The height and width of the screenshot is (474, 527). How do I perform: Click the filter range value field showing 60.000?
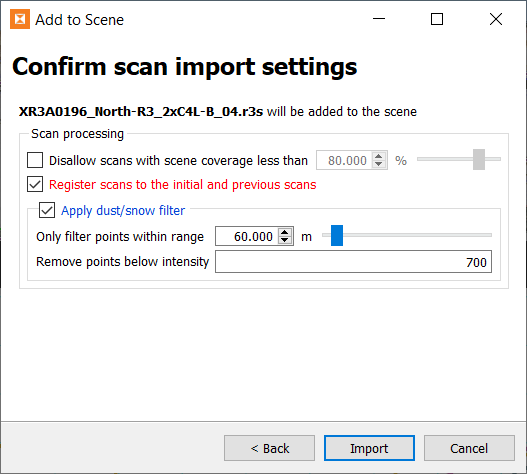248,236
